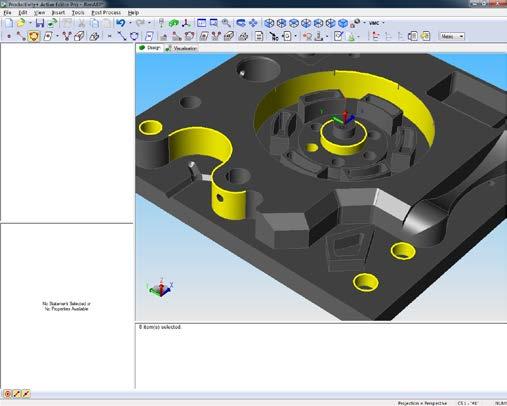Click the Copy pages icon
Viewport: 507px width, 406px height.
tap(95, 23)
